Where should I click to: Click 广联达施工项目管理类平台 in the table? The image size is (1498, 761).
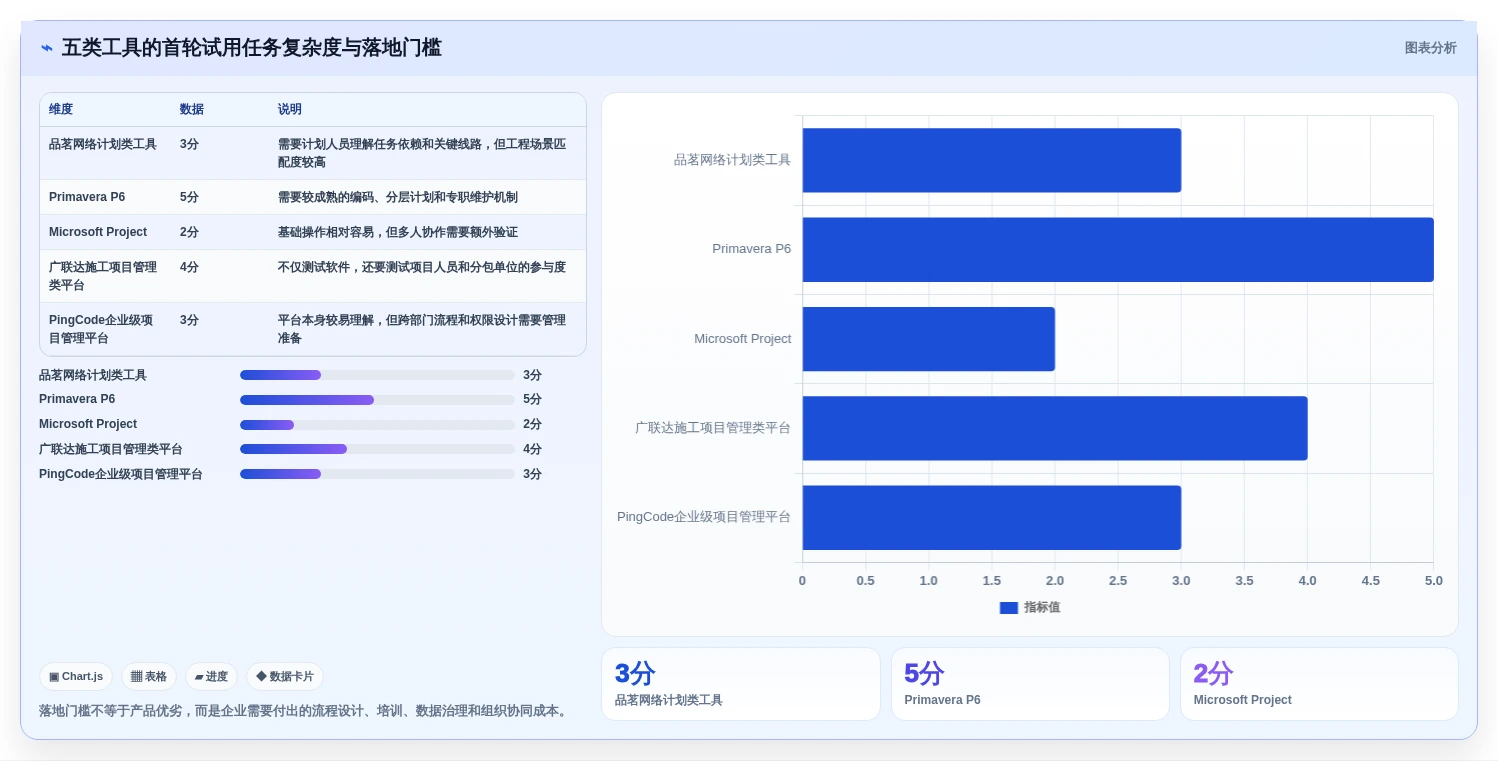click(x=103, y=276)
